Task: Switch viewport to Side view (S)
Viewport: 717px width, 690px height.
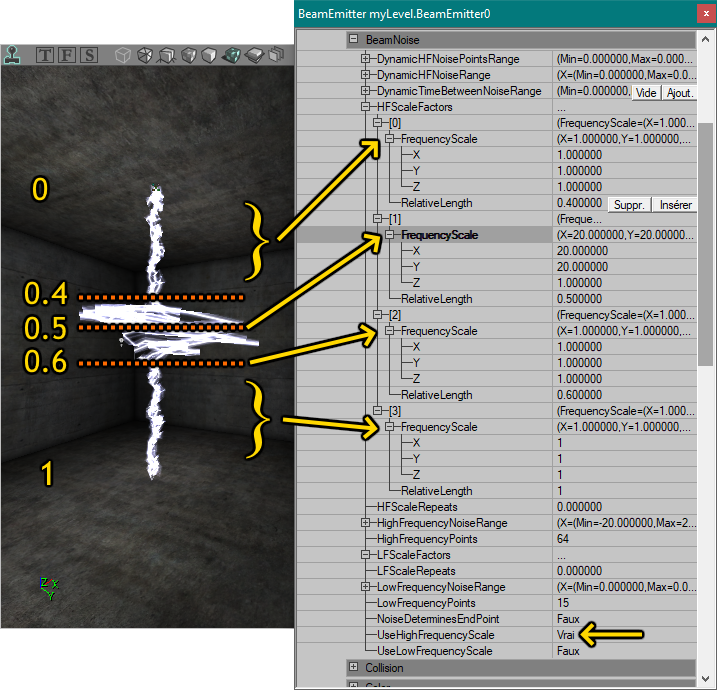Action: [x=89, y=55]
